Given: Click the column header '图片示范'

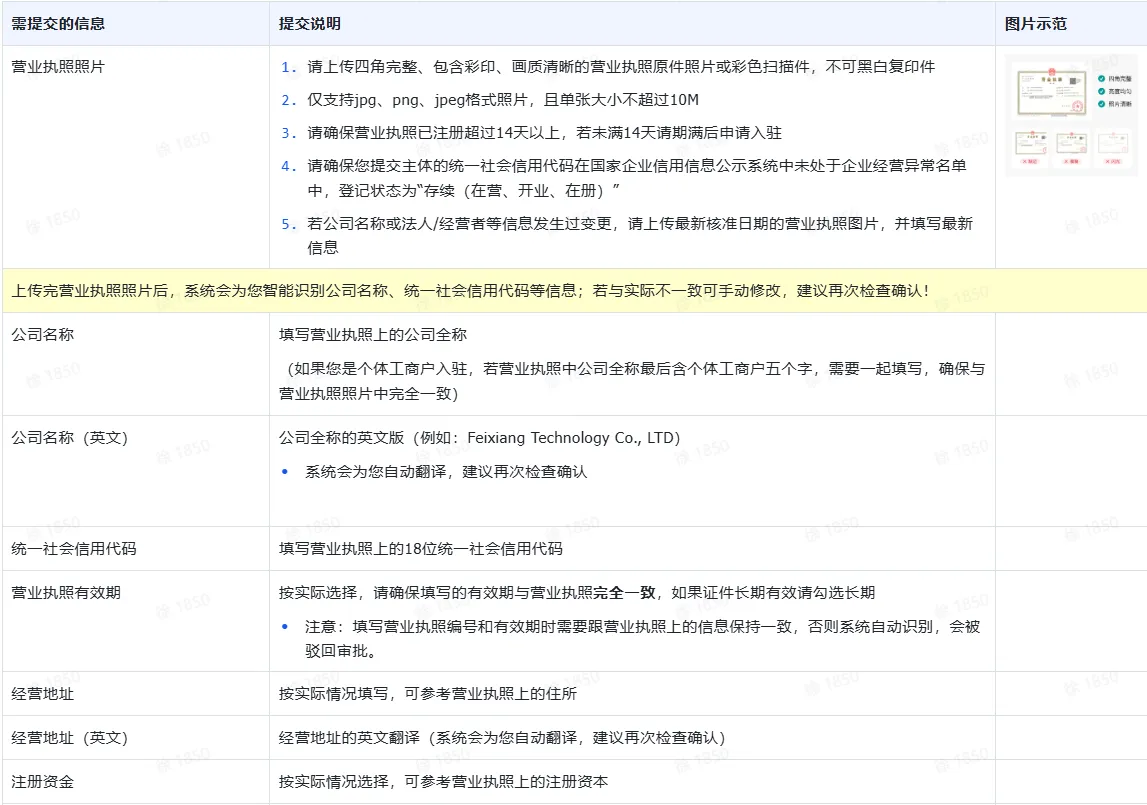Looking at the screenshot, I should 1035,23.
